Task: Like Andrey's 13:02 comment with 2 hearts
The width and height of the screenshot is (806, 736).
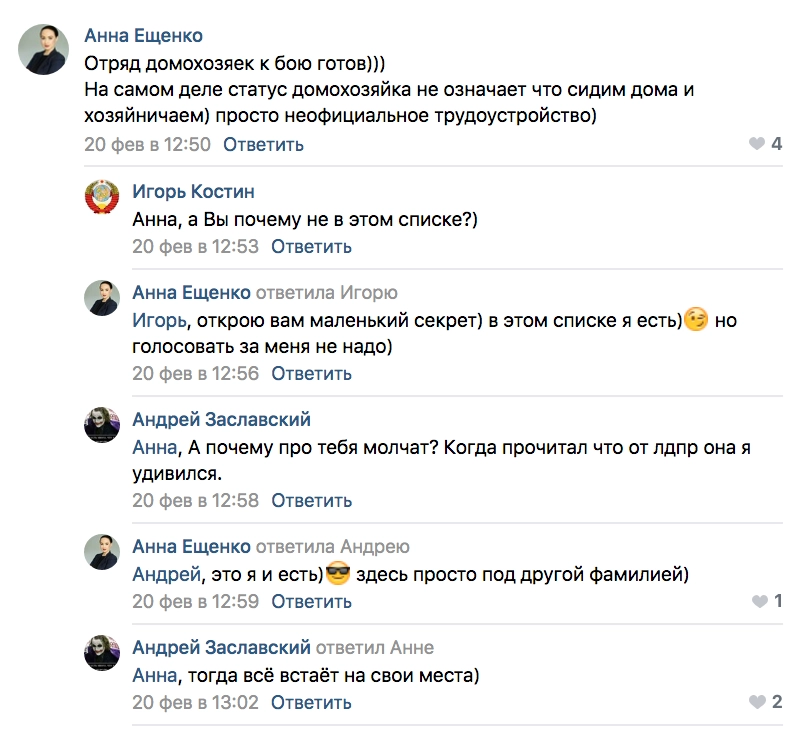Action: point(757,701)
